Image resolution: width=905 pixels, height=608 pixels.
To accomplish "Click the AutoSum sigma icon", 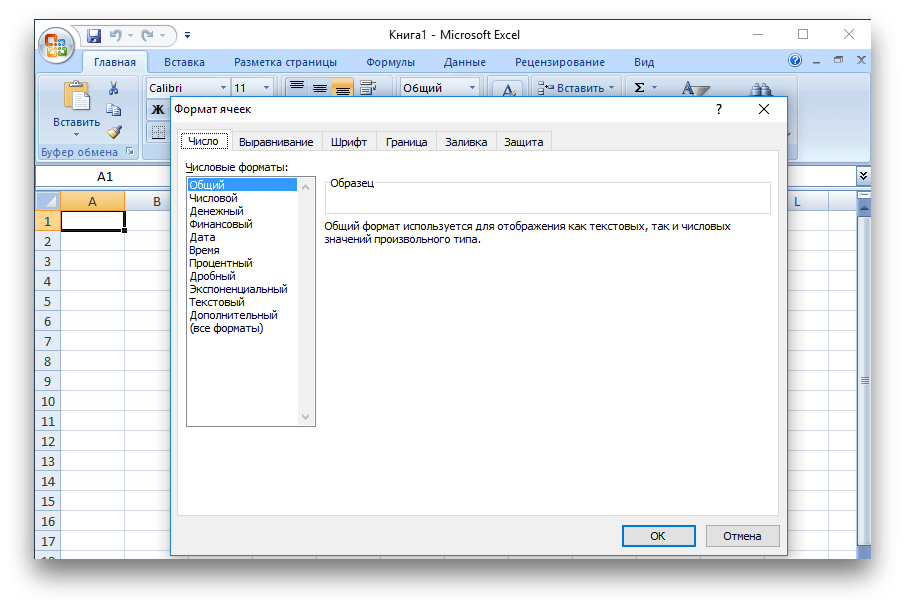I will pos(640,88).
